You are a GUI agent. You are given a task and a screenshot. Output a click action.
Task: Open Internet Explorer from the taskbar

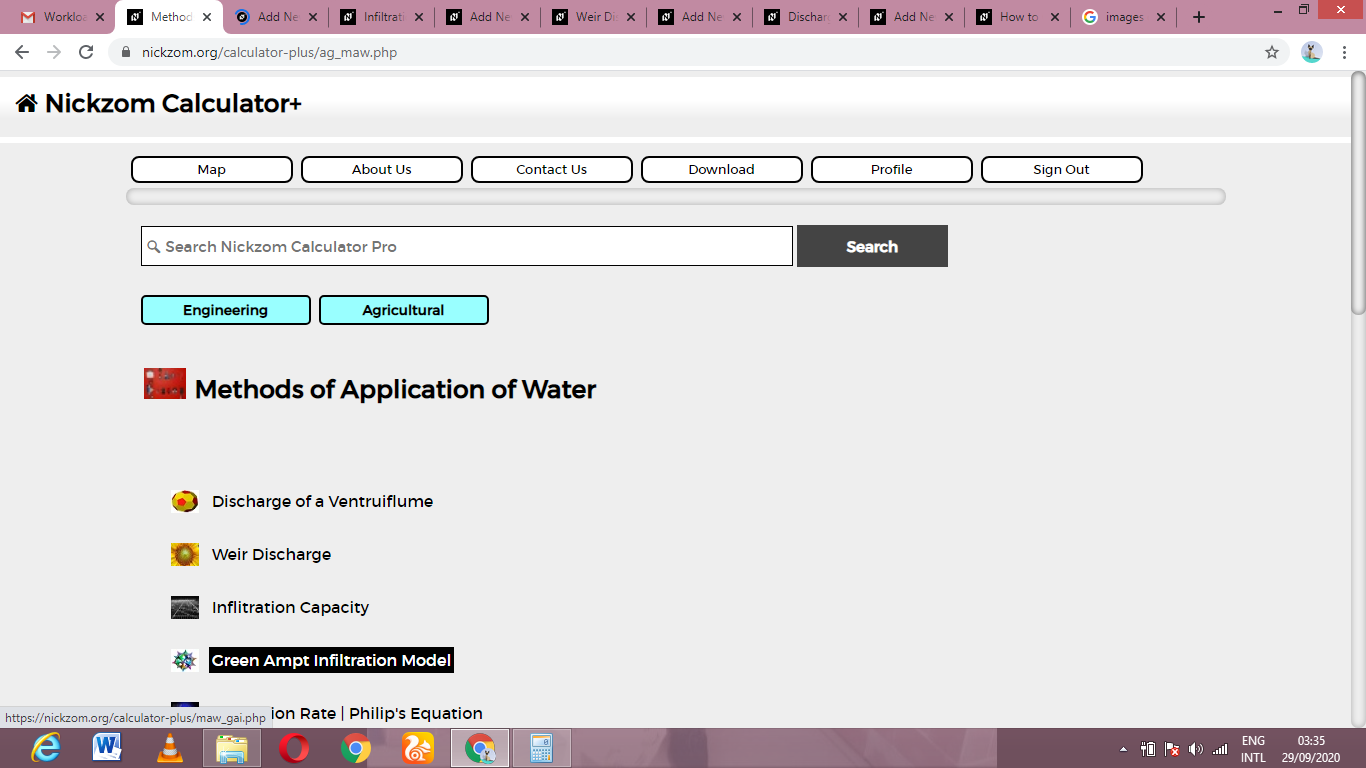[45, 748]
